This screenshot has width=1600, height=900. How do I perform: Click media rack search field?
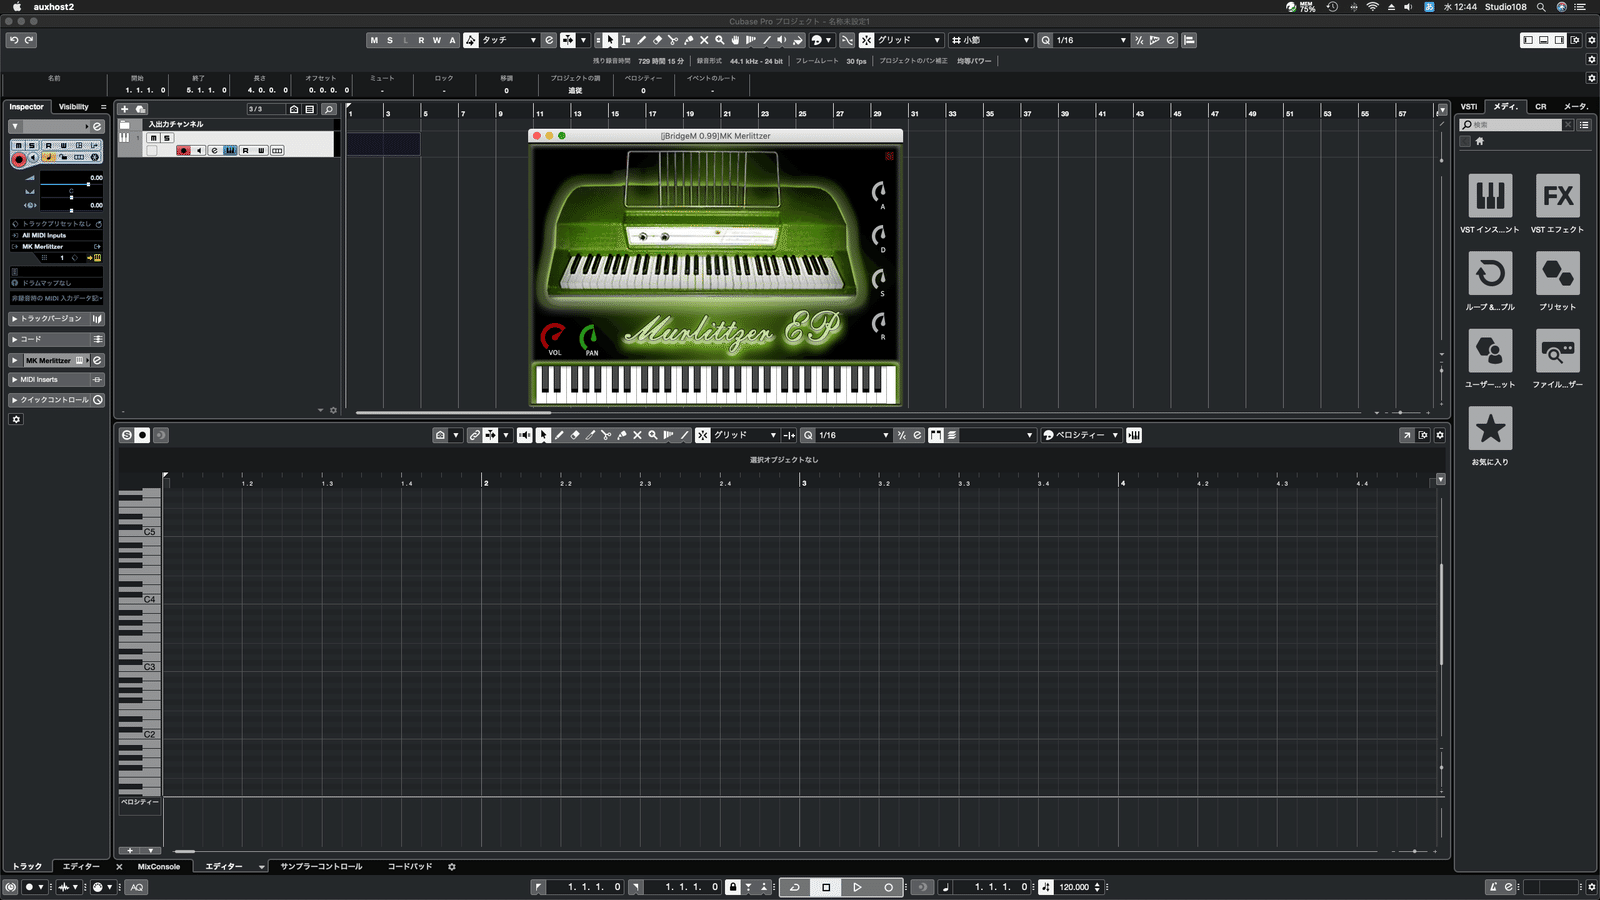[x=1511, y=125]
